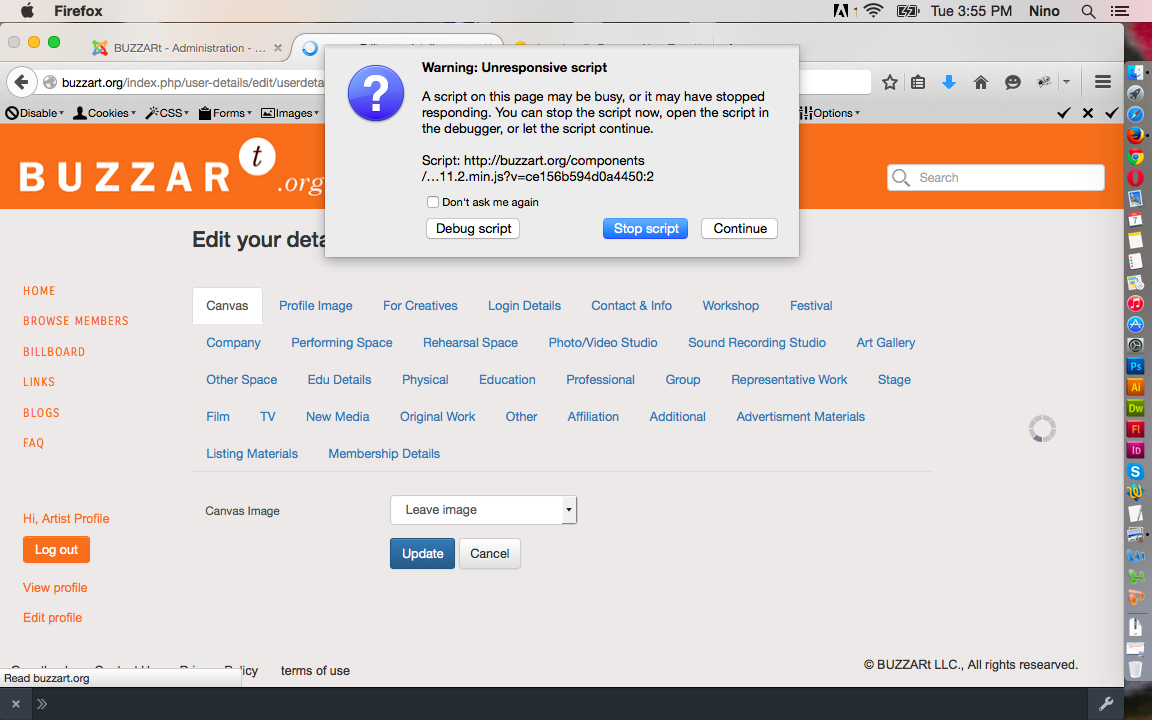
Task: Open Spotlight search in the menu bar
Action: [1088, 11]
